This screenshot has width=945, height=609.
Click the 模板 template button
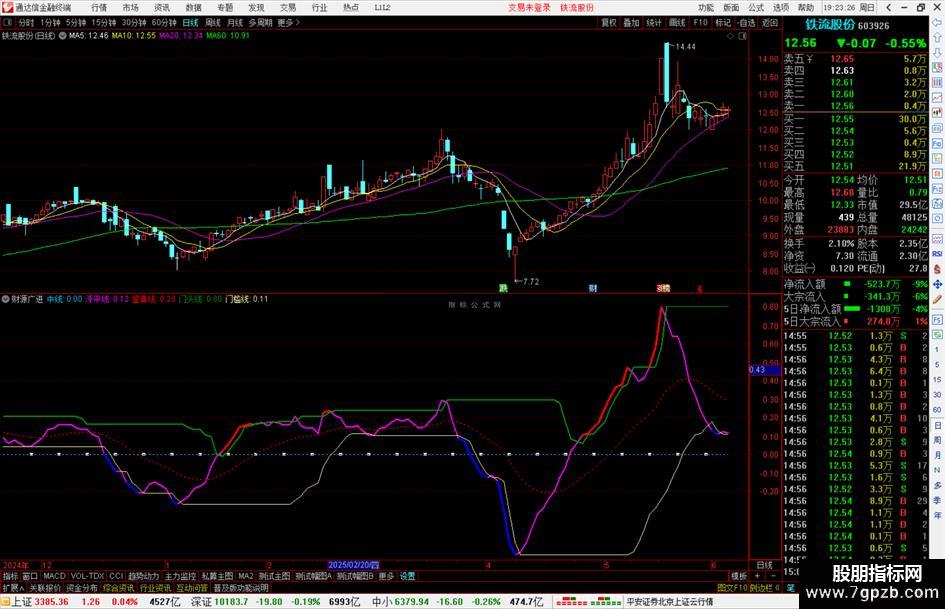click(x=738, y=576)
